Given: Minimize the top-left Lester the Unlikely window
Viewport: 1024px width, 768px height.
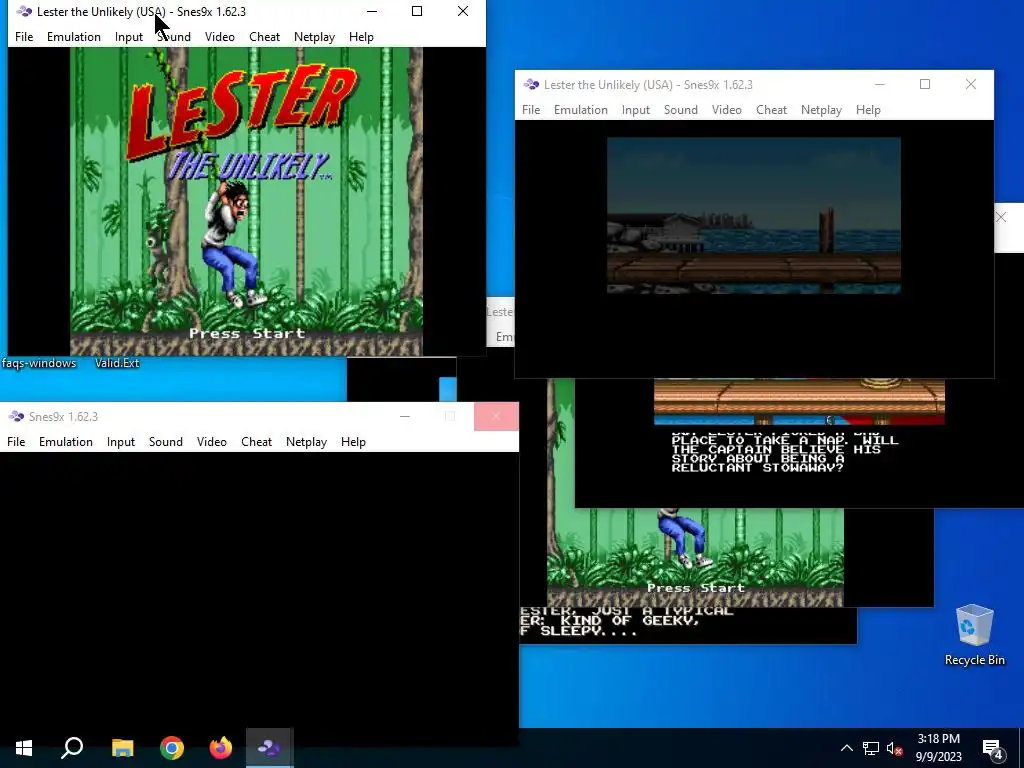Looking at the screenshot, I should click(372, 11).
